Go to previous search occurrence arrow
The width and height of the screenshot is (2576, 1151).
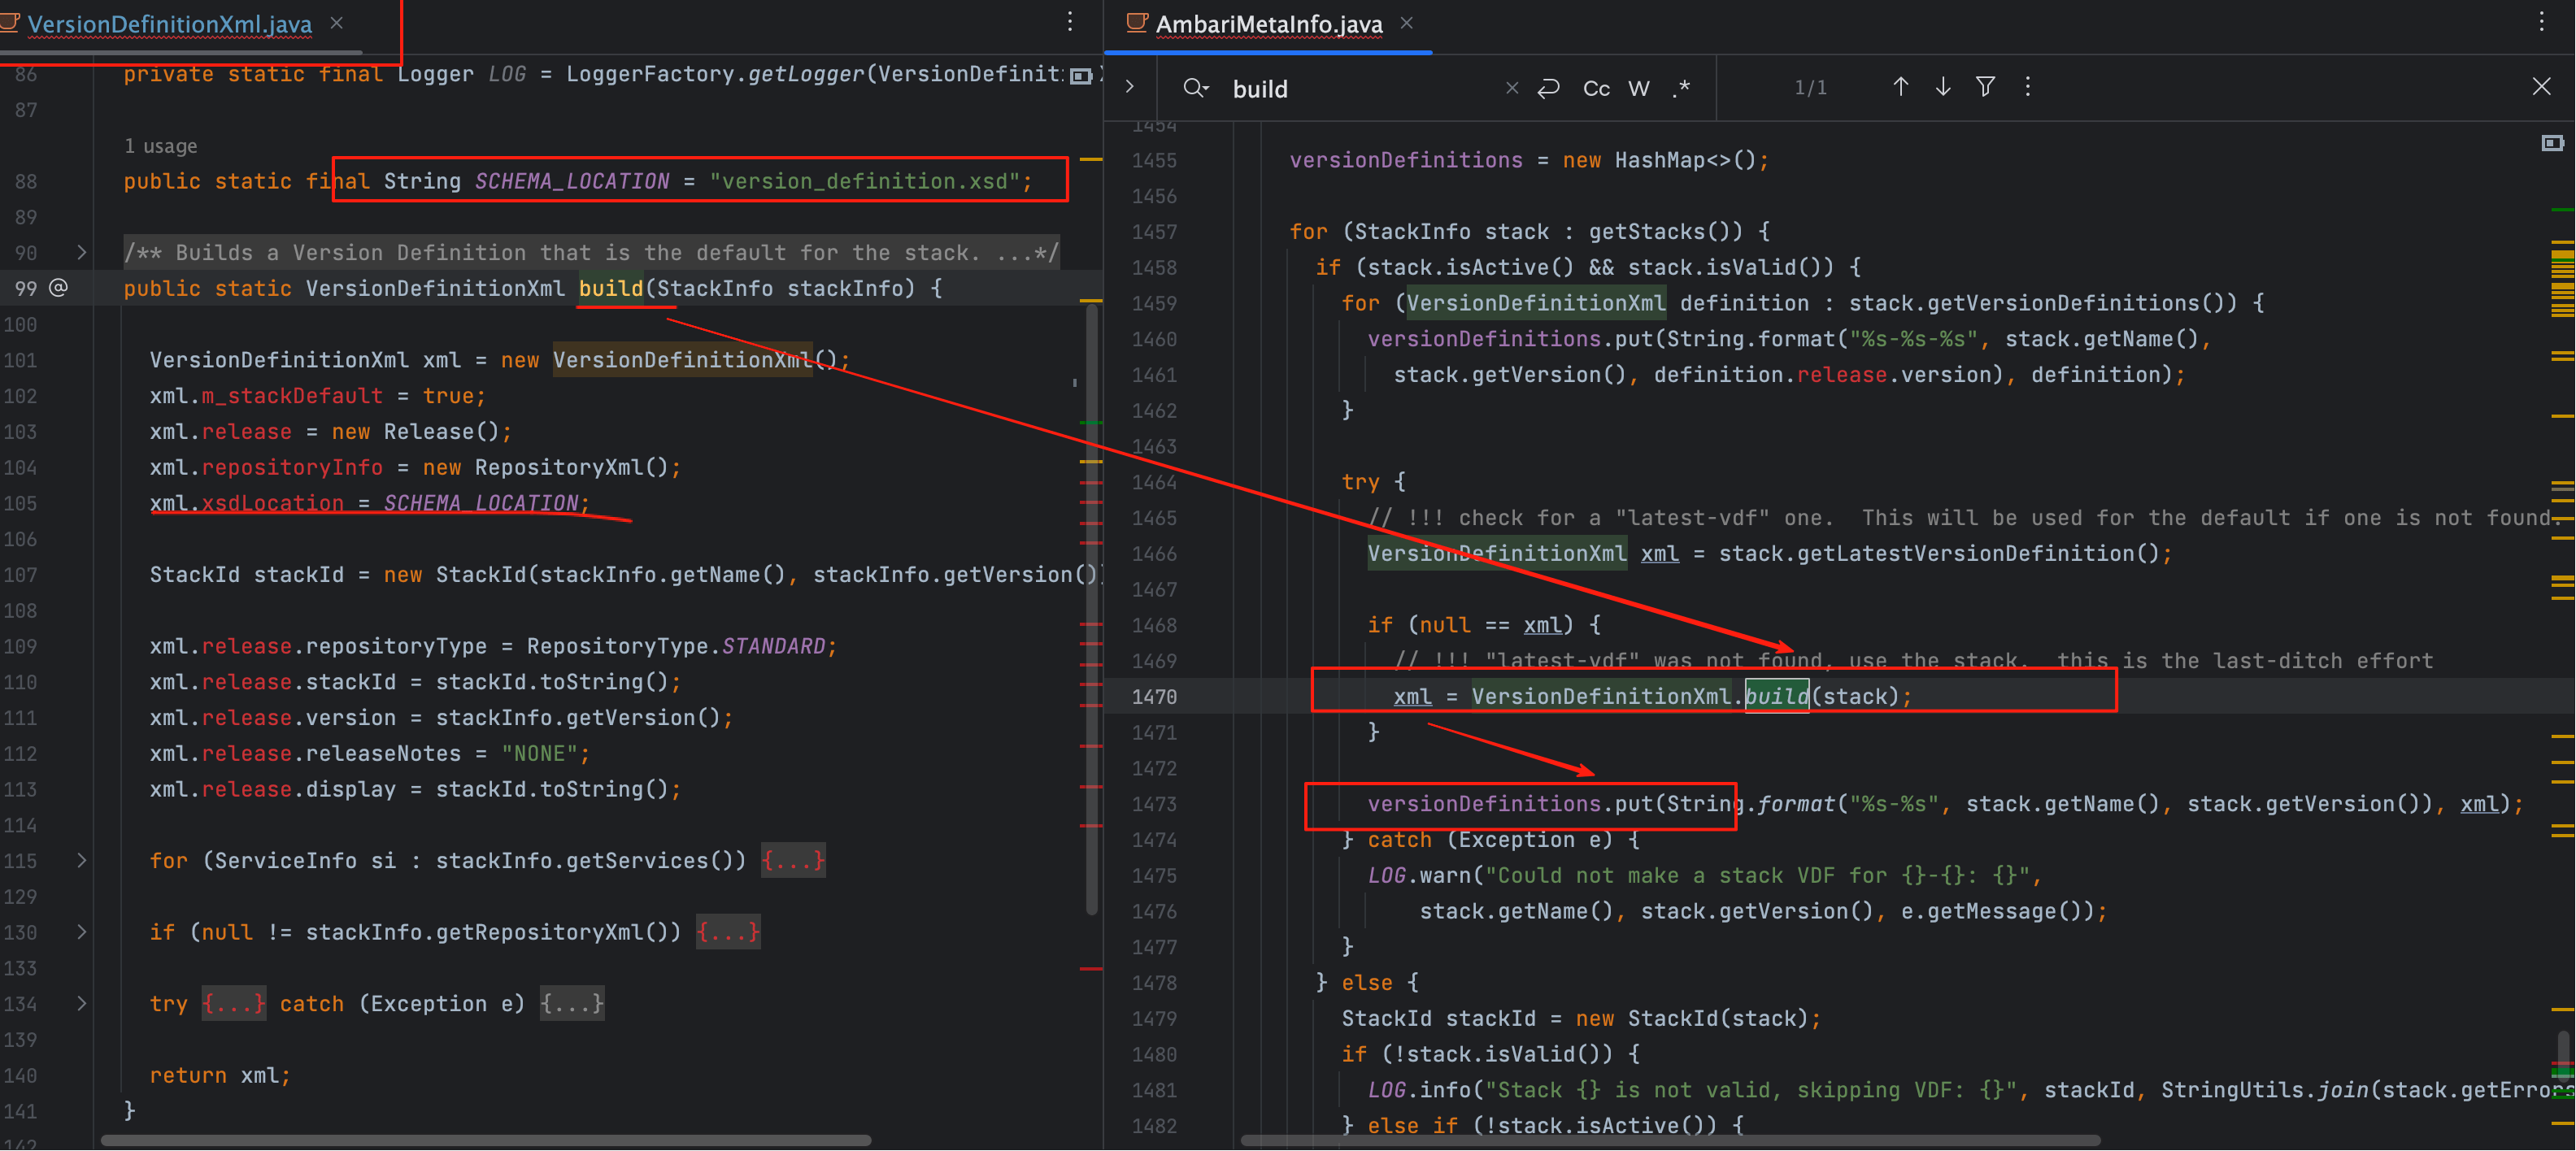coord(1900,87)
